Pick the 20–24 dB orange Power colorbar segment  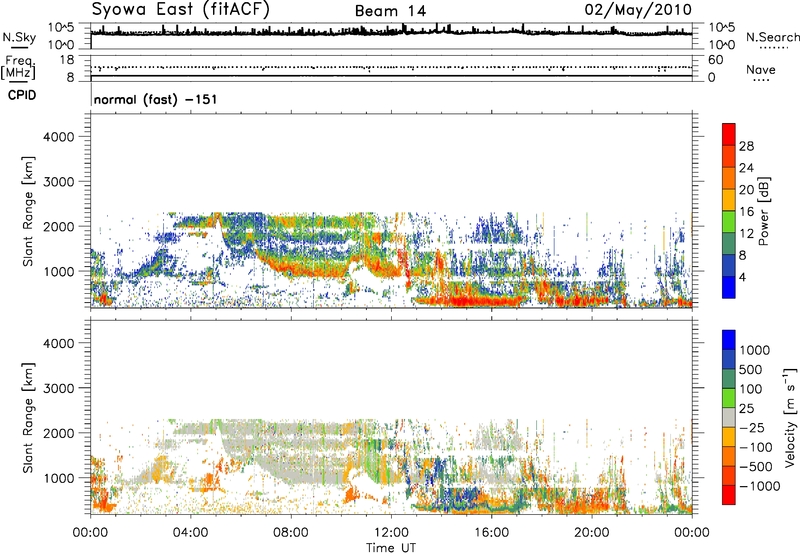click(x=729, y=178)
